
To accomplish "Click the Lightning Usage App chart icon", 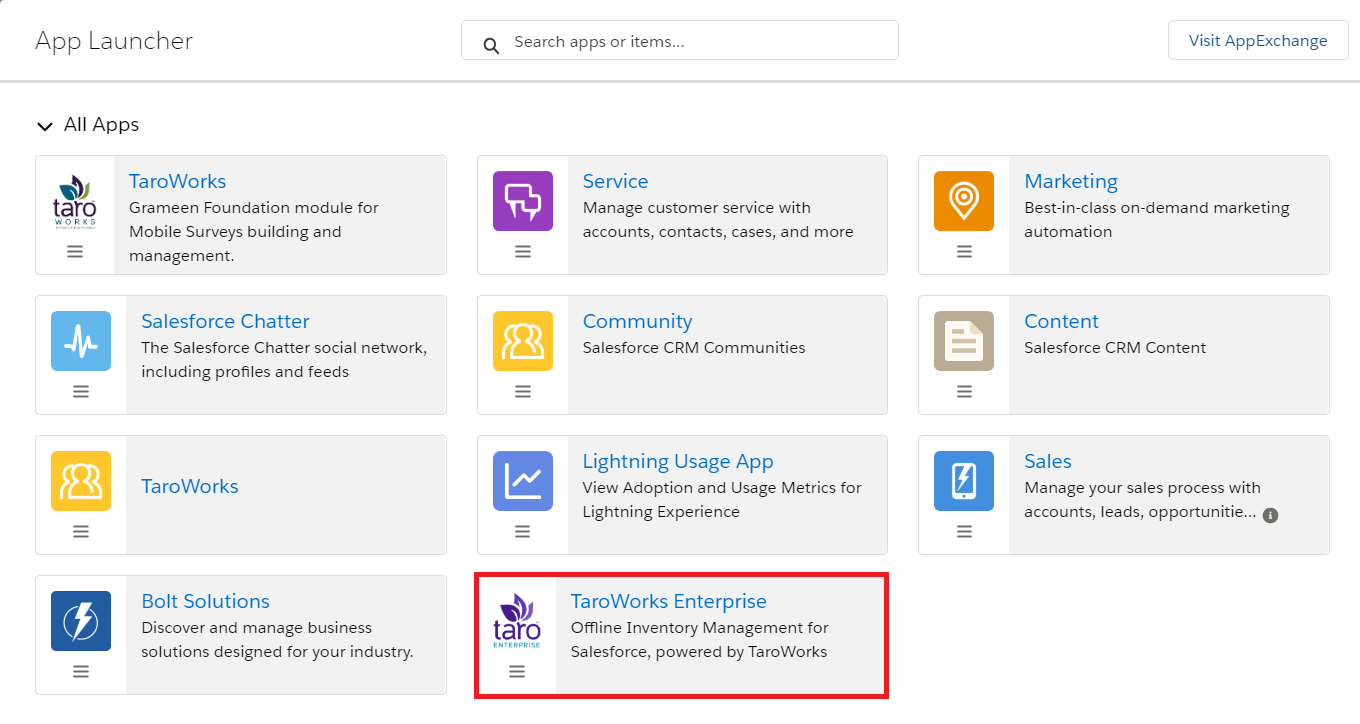I will pyautogui.click(x=523, y=481).
